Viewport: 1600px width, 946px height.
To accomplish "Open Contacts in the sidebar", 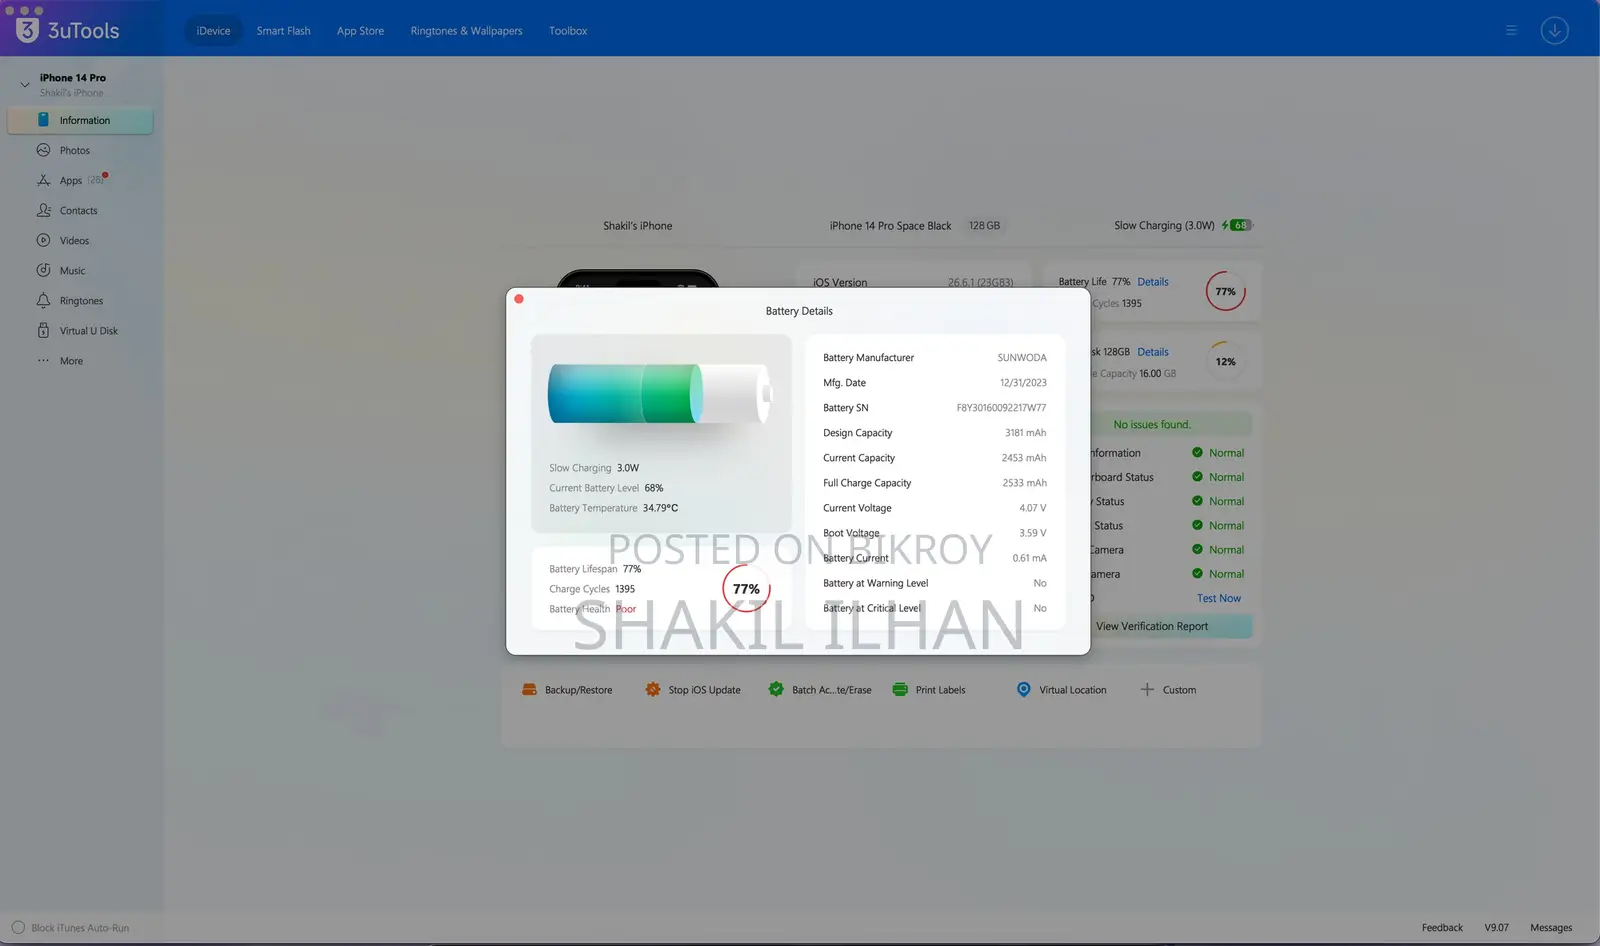I will (80, 210).
